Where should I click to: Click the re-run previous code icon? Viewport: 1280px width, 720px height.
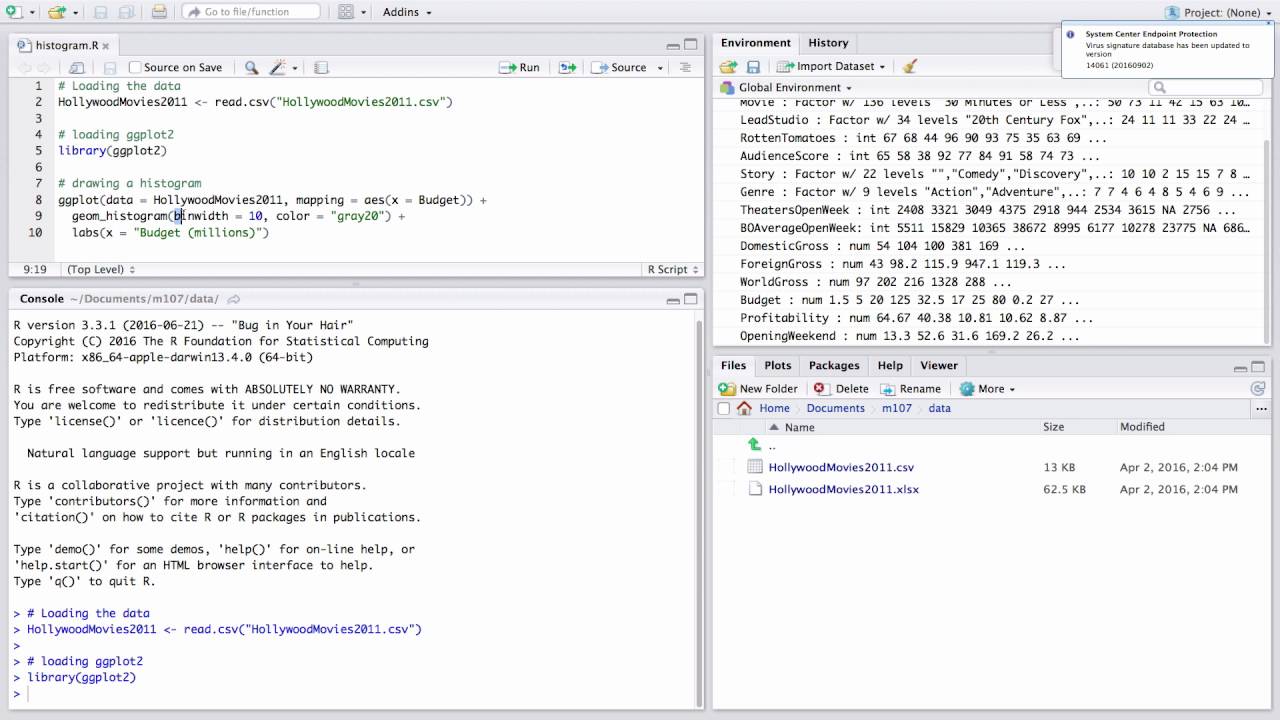[x=567, y=68]
